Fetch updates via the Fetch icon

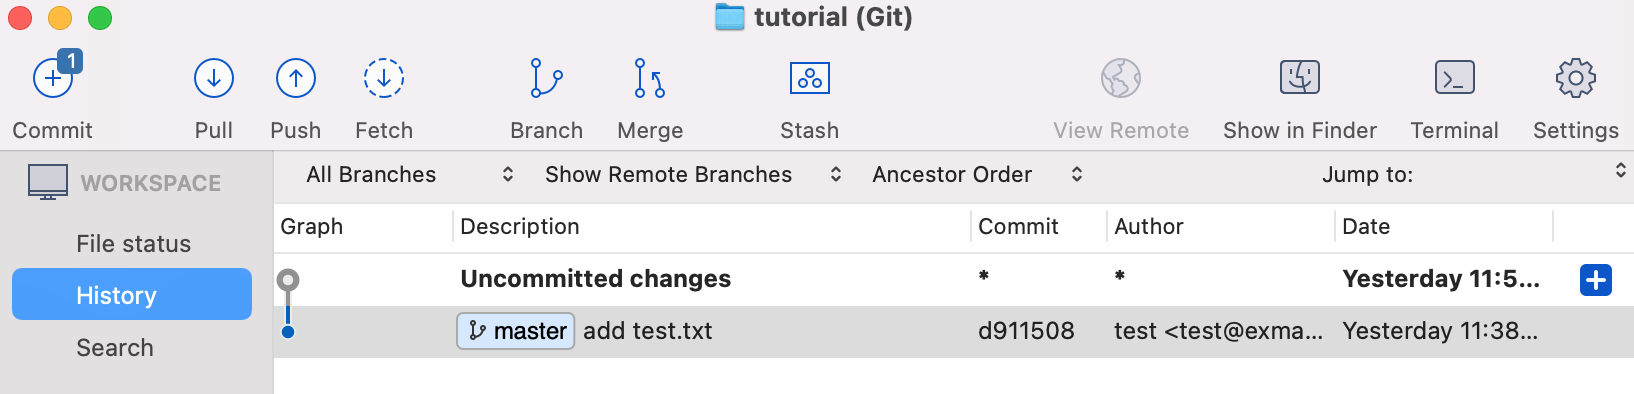point(384,78)
